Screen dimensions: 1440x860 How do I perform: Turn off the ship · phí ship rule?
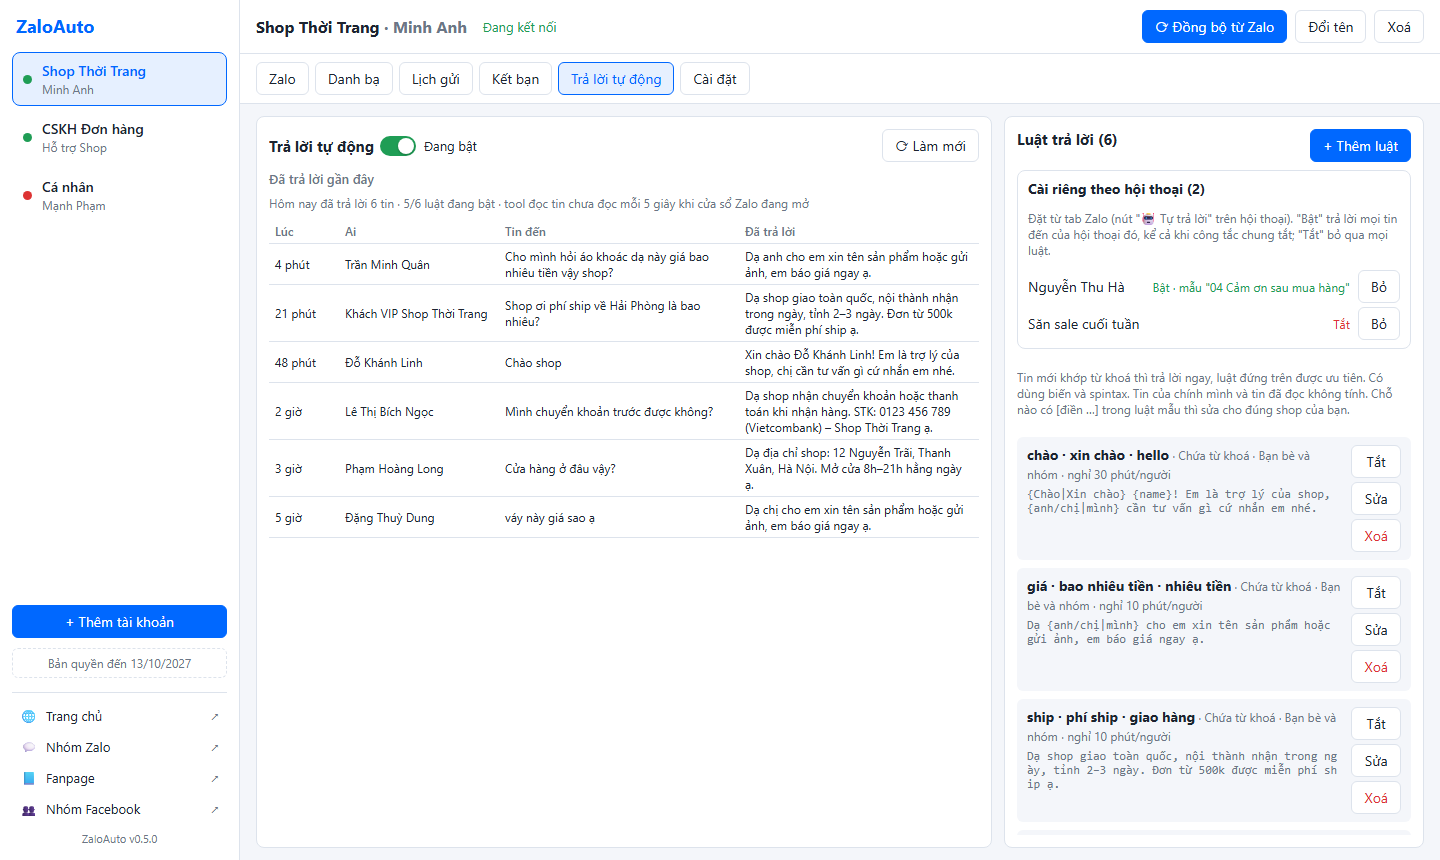coord(1376,724)
